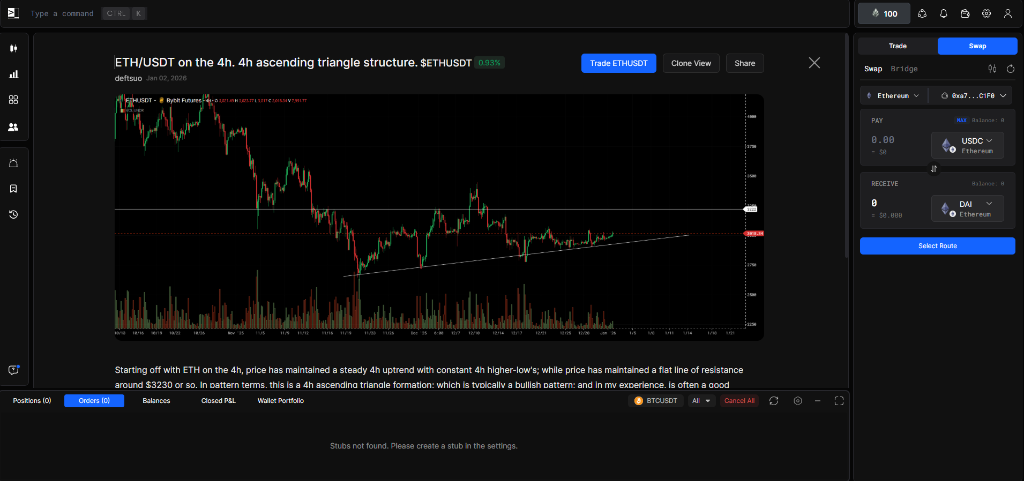
Task: Open the Orders (0) tab
Action: 94,401
